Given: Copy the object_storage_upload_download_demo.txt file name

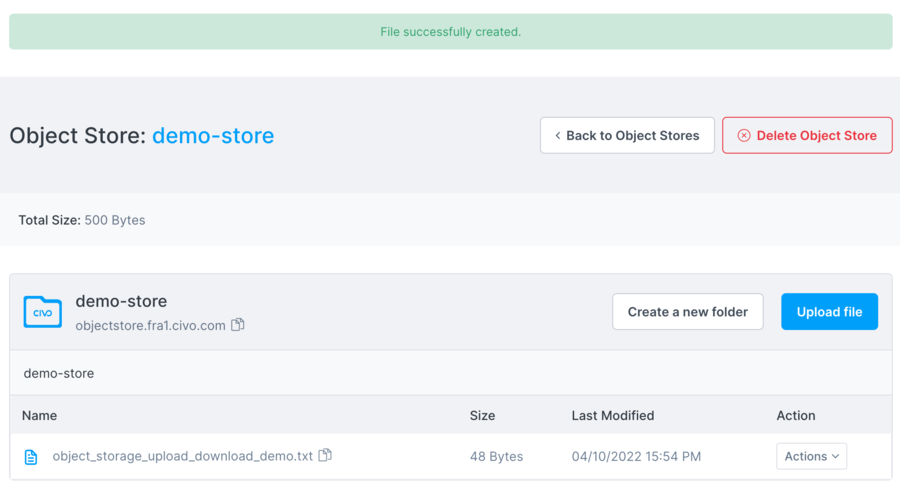Looking at the screenshot, I should 325,456.
